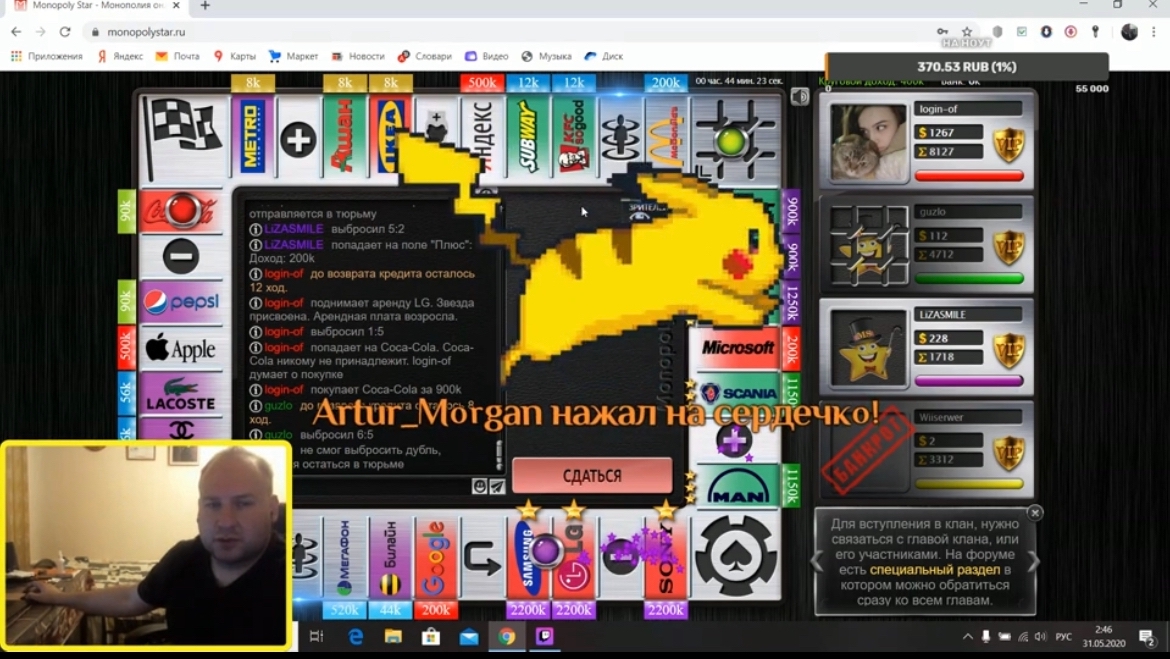
Task: Click the СДАТЬСЯ surrender button
Action: 592,475
